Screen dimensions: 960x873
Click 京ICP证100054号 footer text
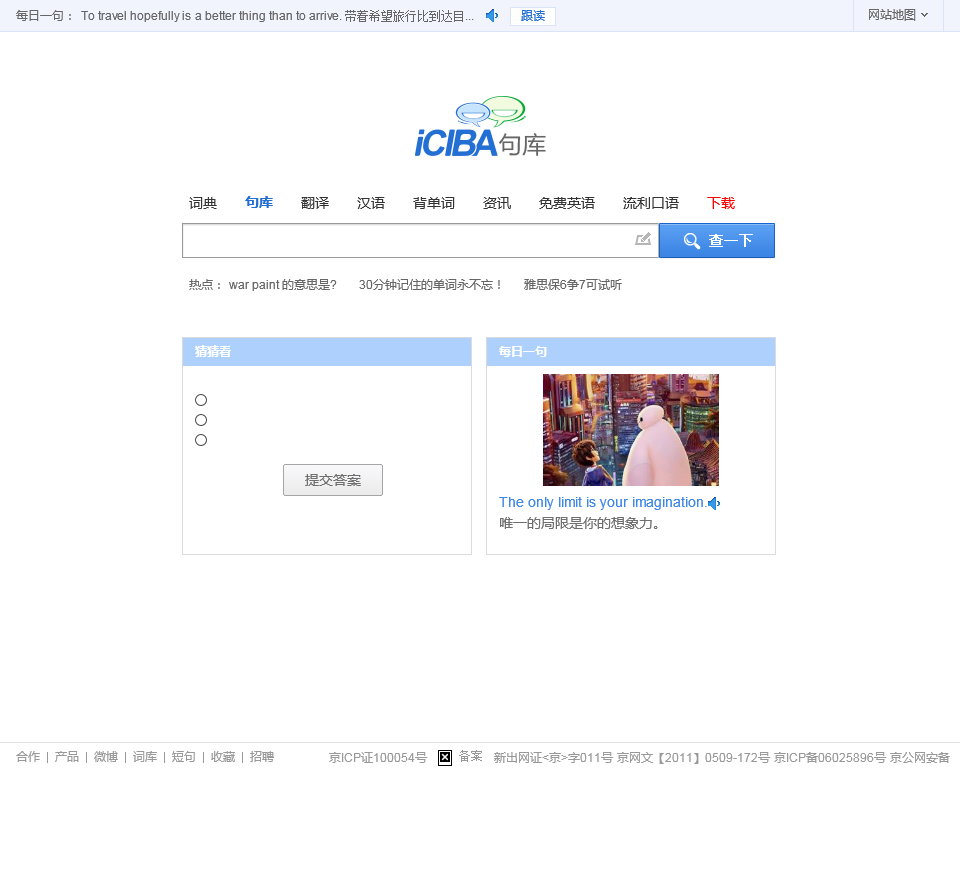point(378,758)
